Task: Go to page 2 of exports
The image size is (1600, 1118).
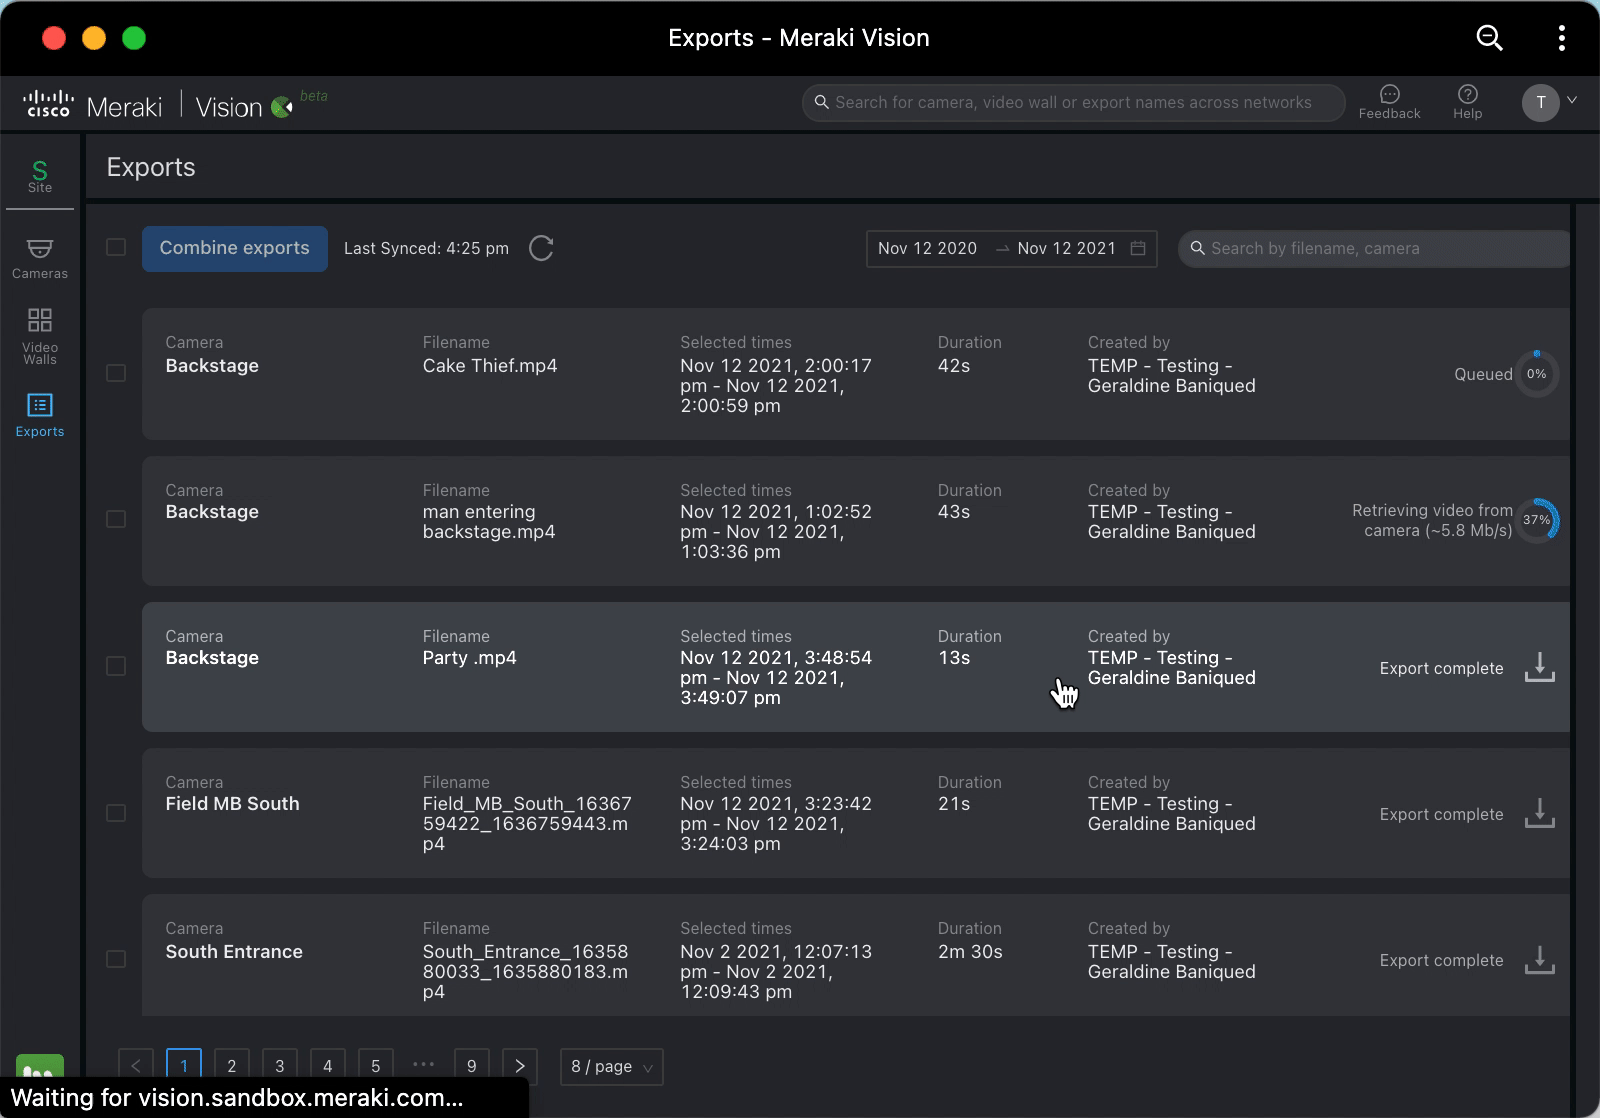Action: coord(232,1066)
